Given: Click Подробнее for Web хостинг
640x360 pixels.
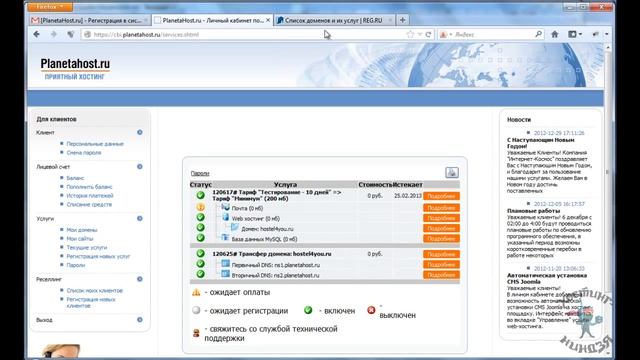Looking at the screenshot, I should click(x=441, y=218).
